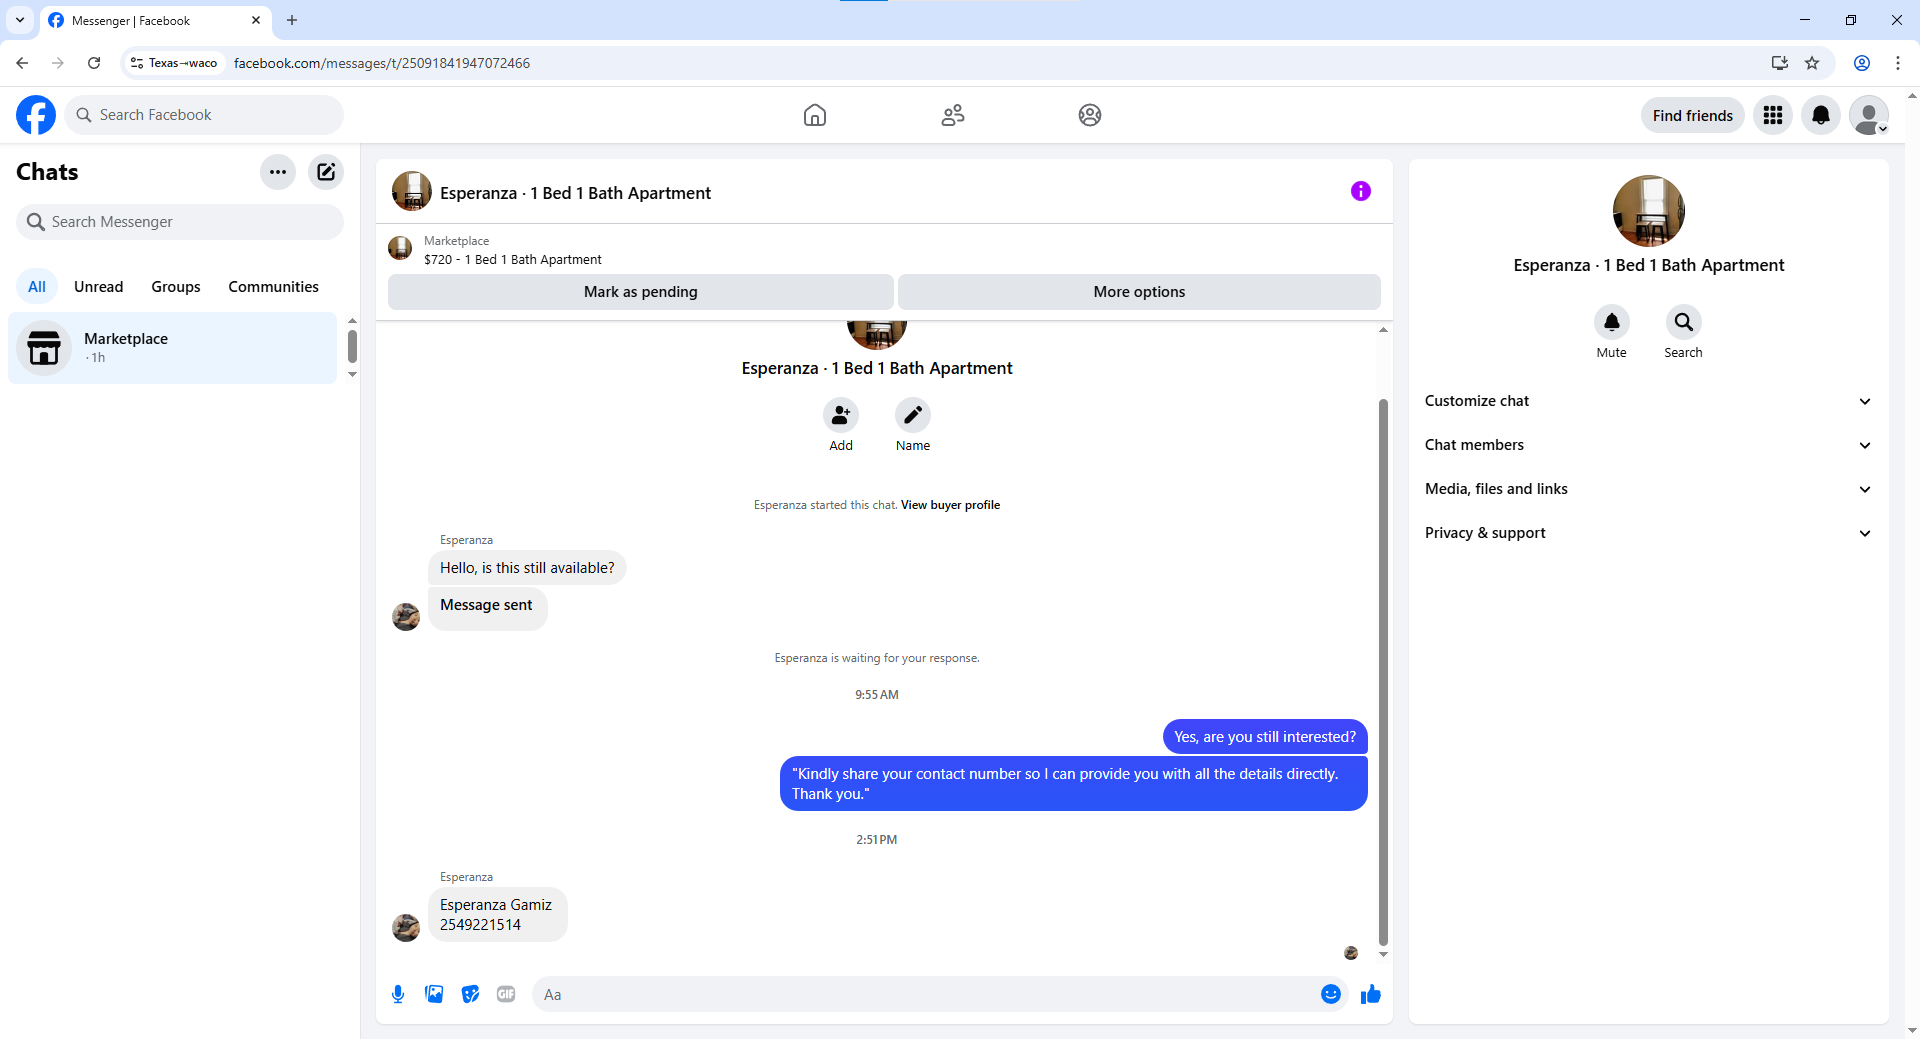Click More options button
This screenshot has height=1039, width=1920.
pyautogui.click(x=1139, y=292)
